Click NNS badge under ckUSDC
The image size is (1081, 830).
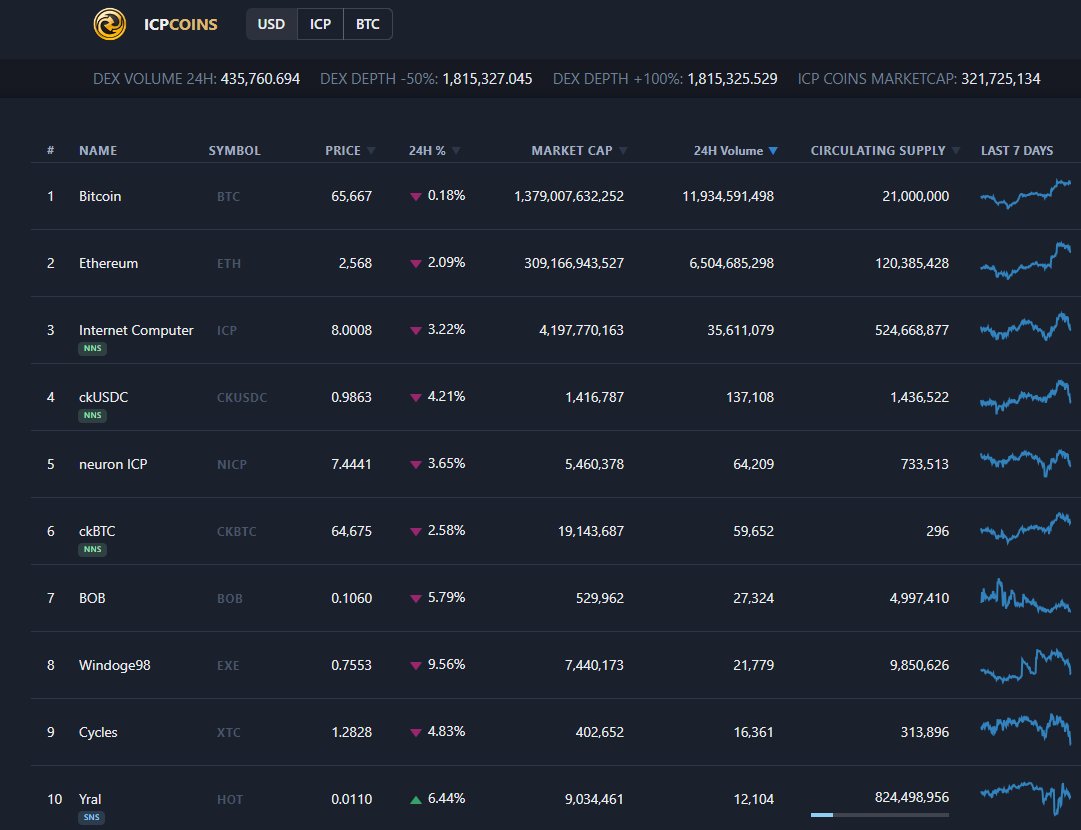tap(92, 415)
